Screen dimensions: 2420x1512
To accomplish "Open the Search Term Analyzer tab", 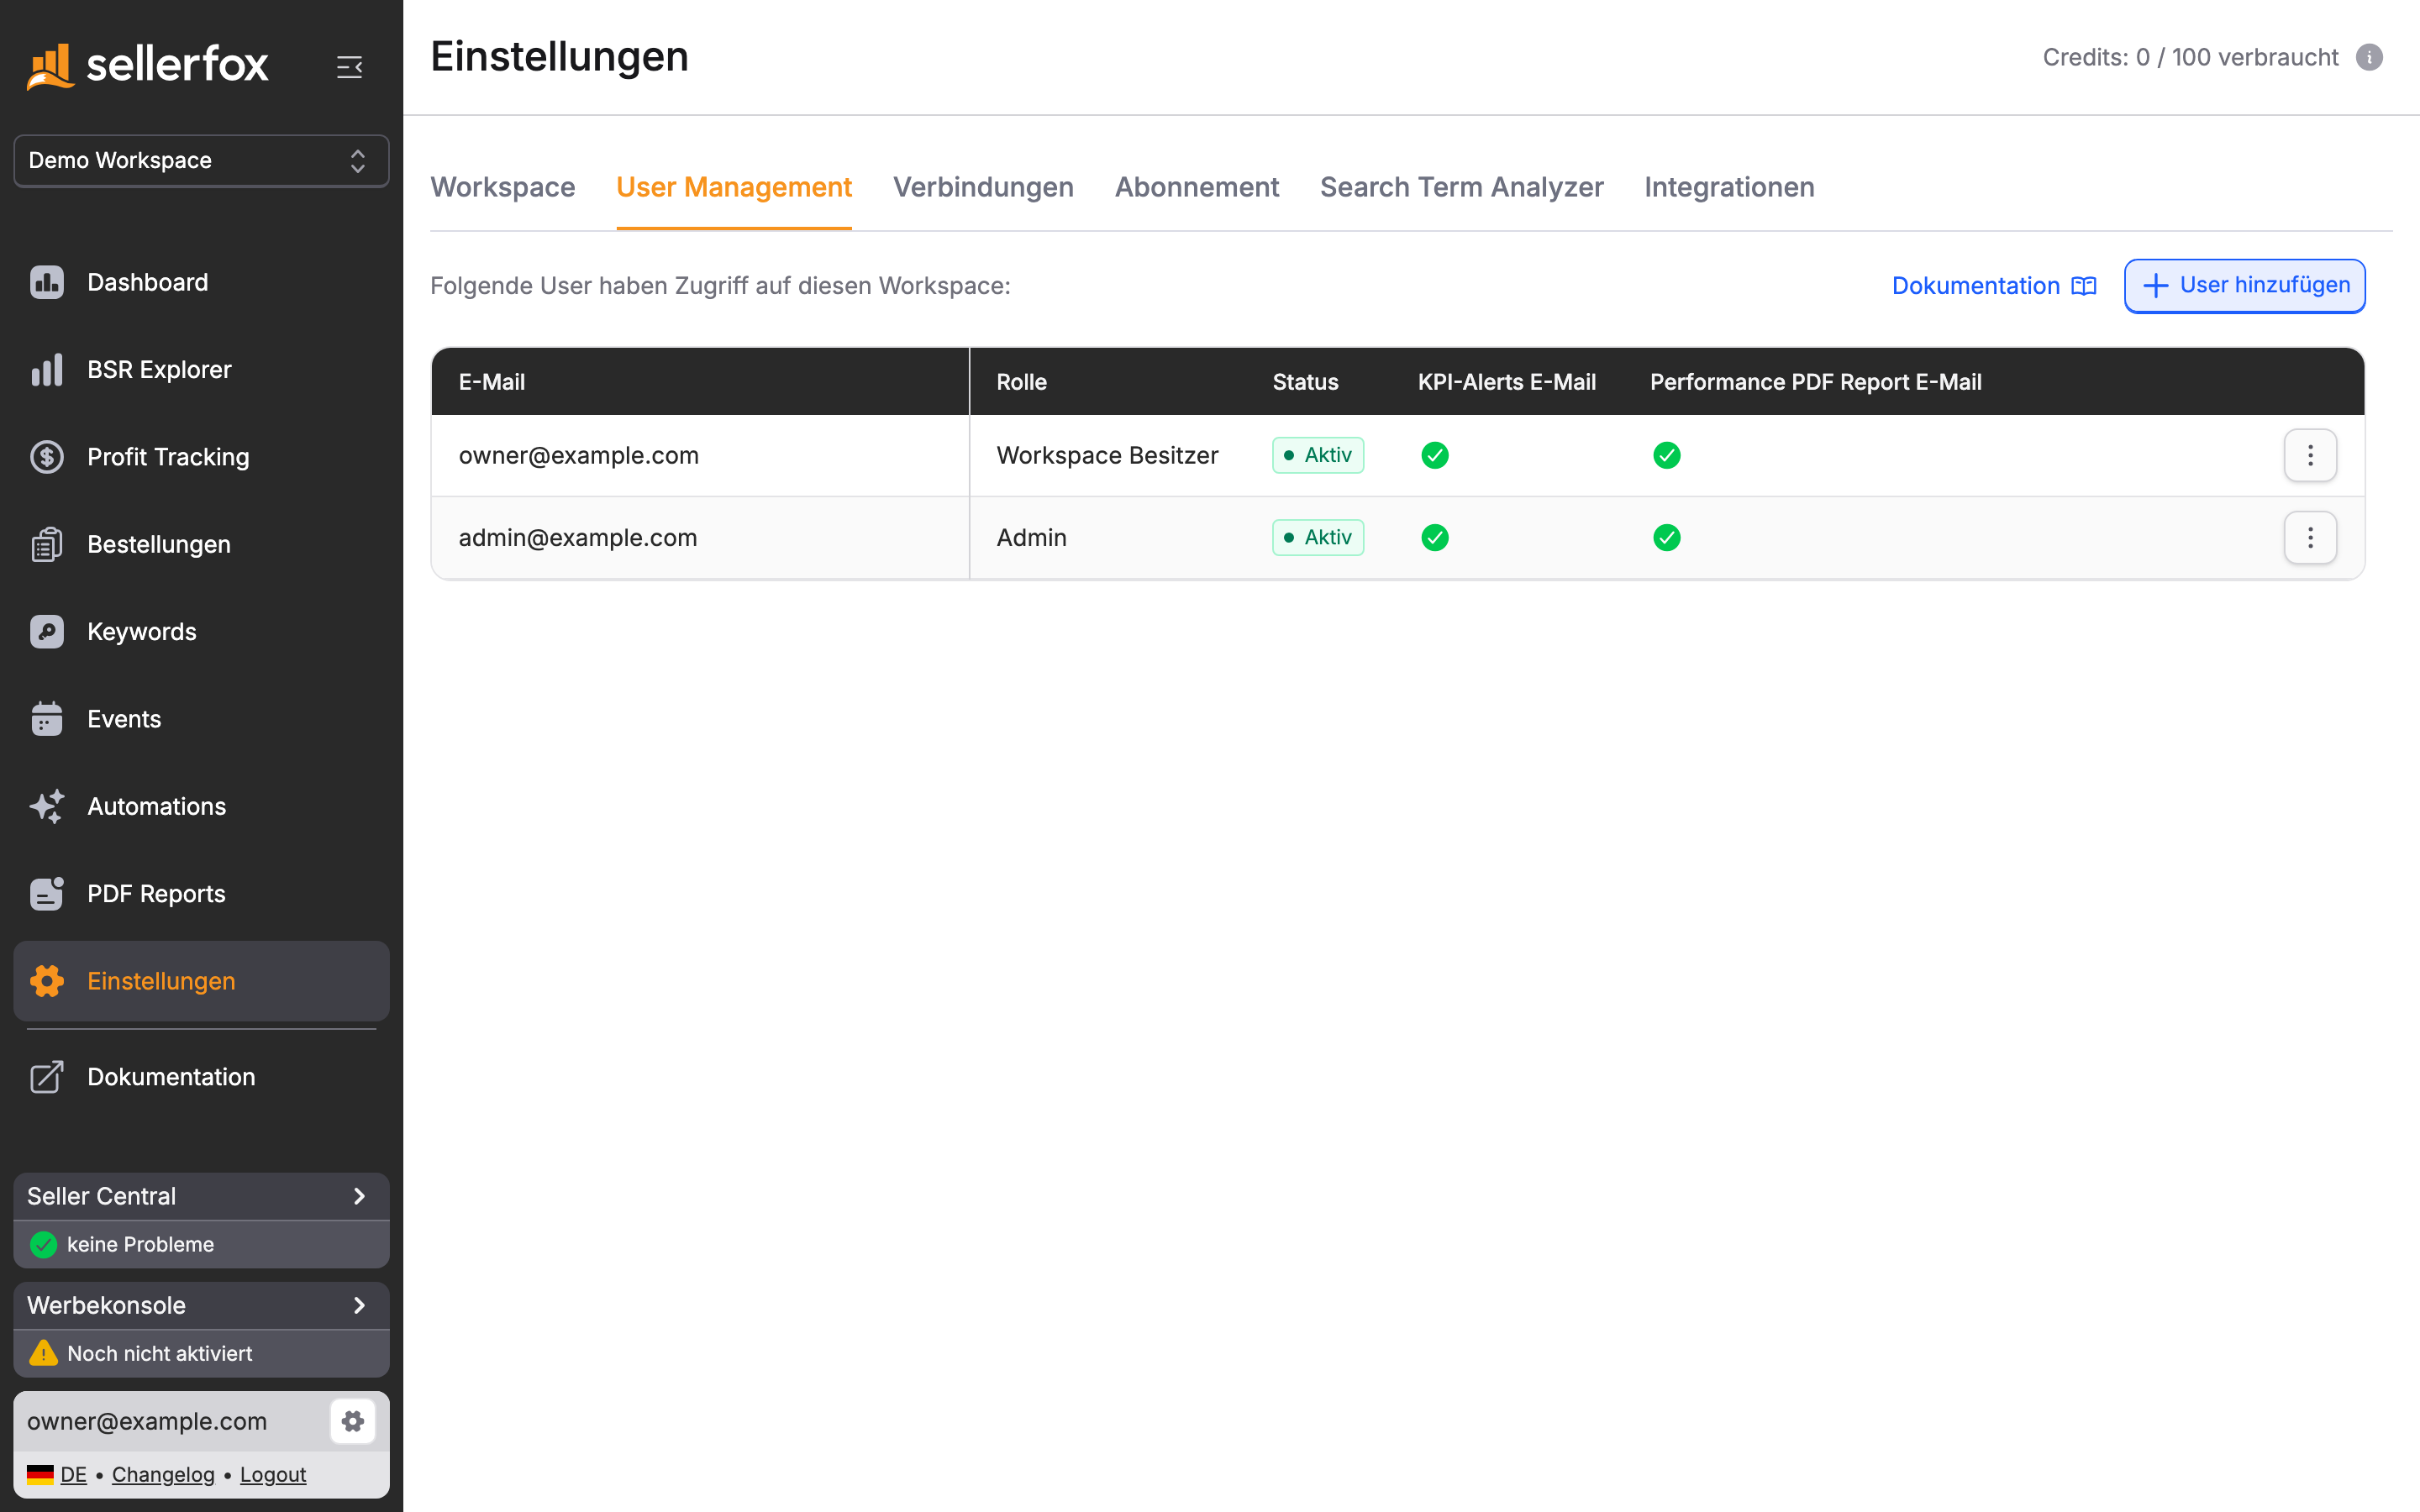I will (x=1461, y=187).
